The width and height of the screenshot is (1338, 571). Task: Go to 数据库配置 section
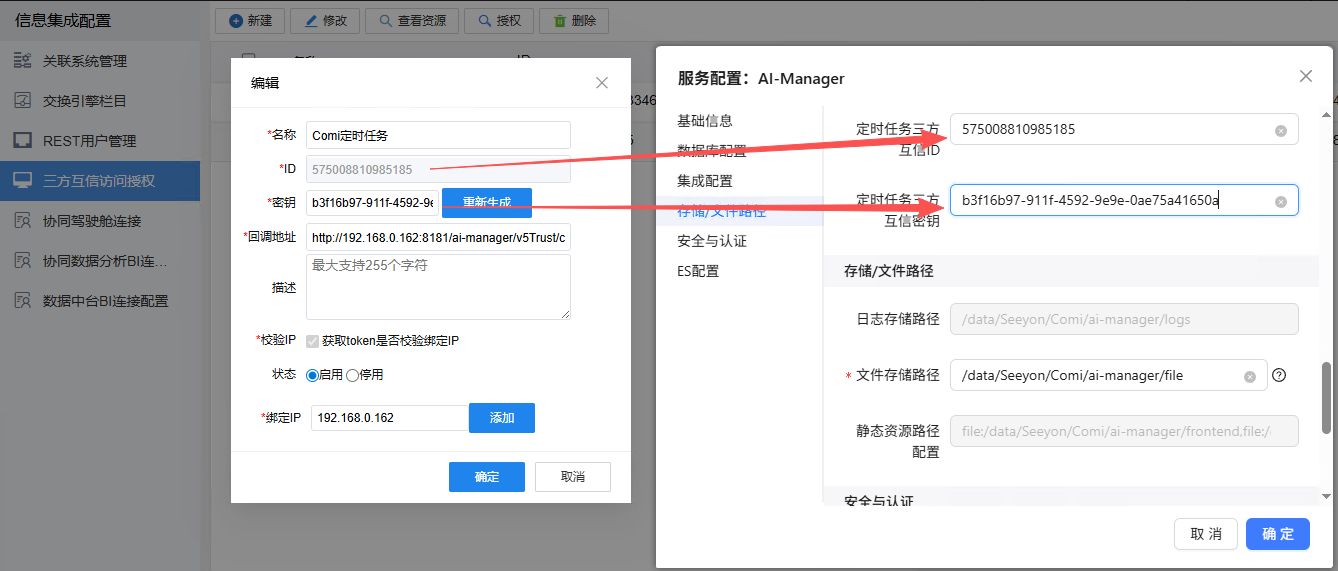click(712, 151)
